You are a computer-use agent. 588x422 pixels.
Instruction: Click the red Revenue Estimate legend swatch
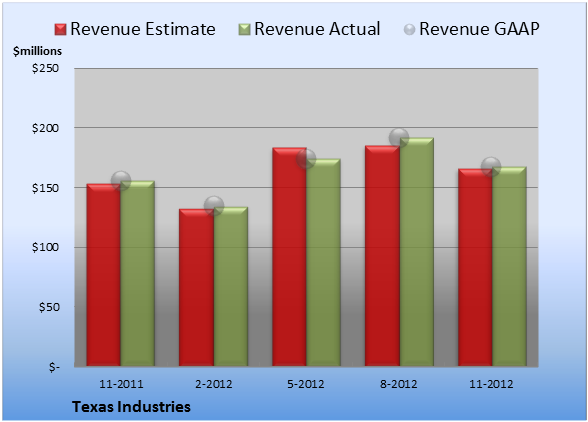pyautogui.click(x=60, y=29)
